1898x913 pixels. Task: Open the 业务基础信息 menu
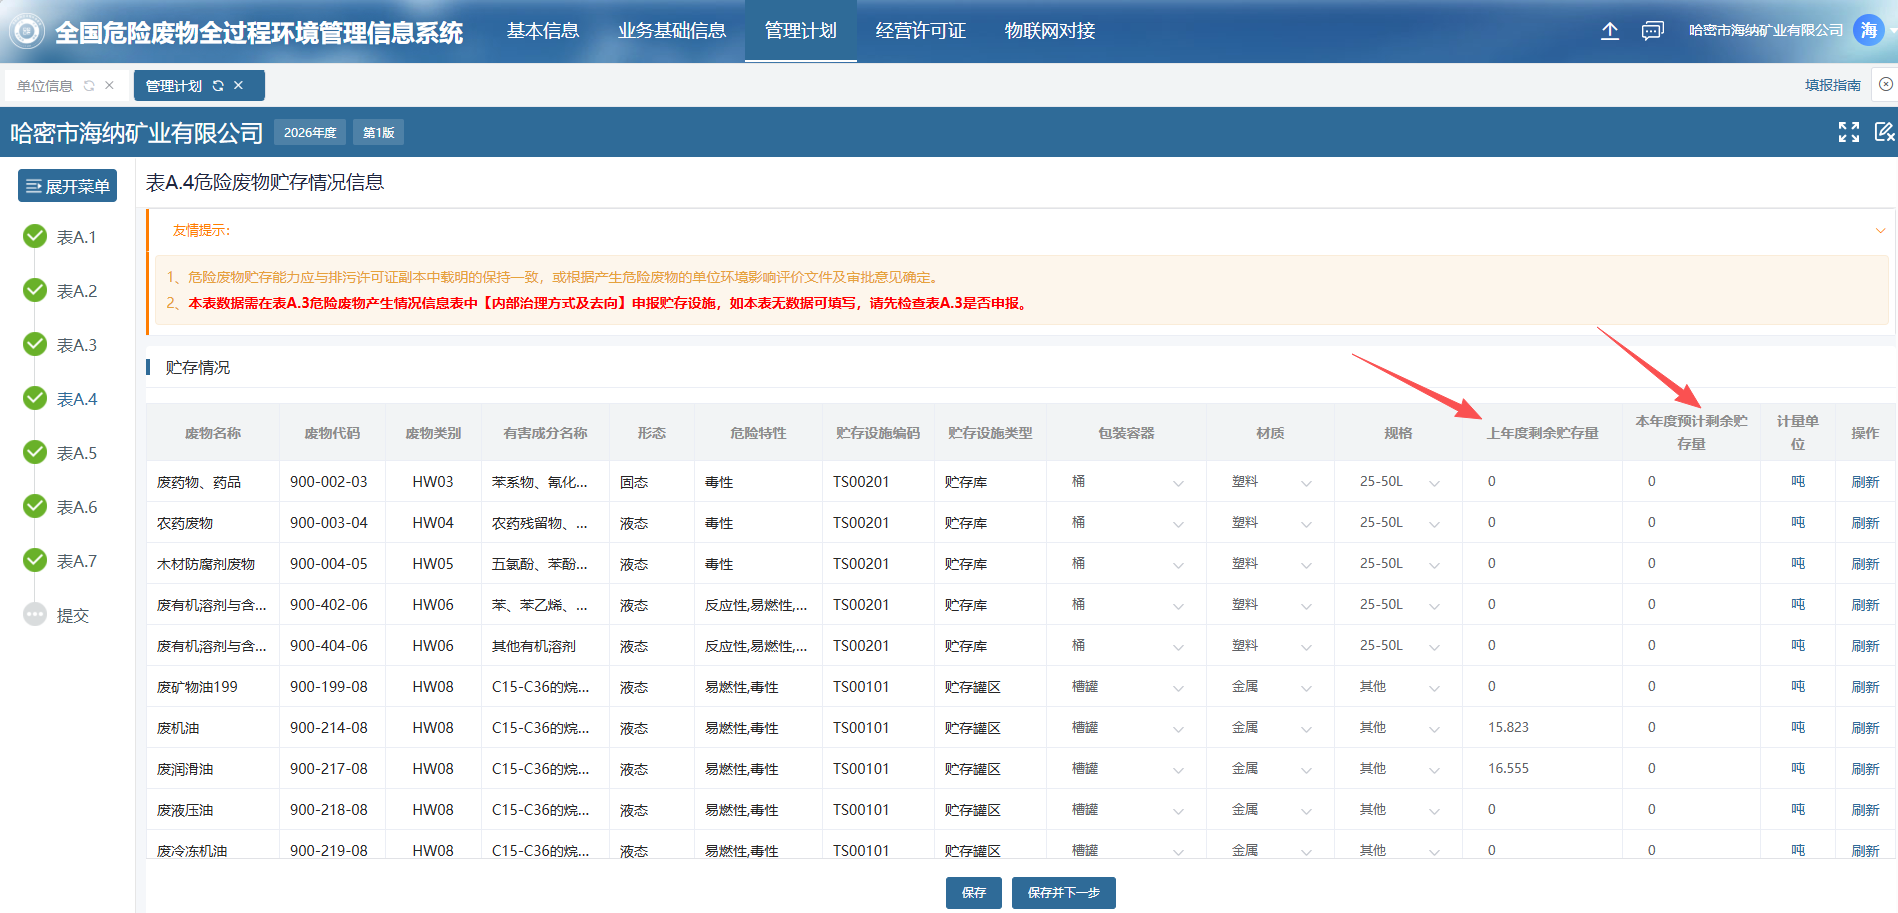tap(672, 31)
